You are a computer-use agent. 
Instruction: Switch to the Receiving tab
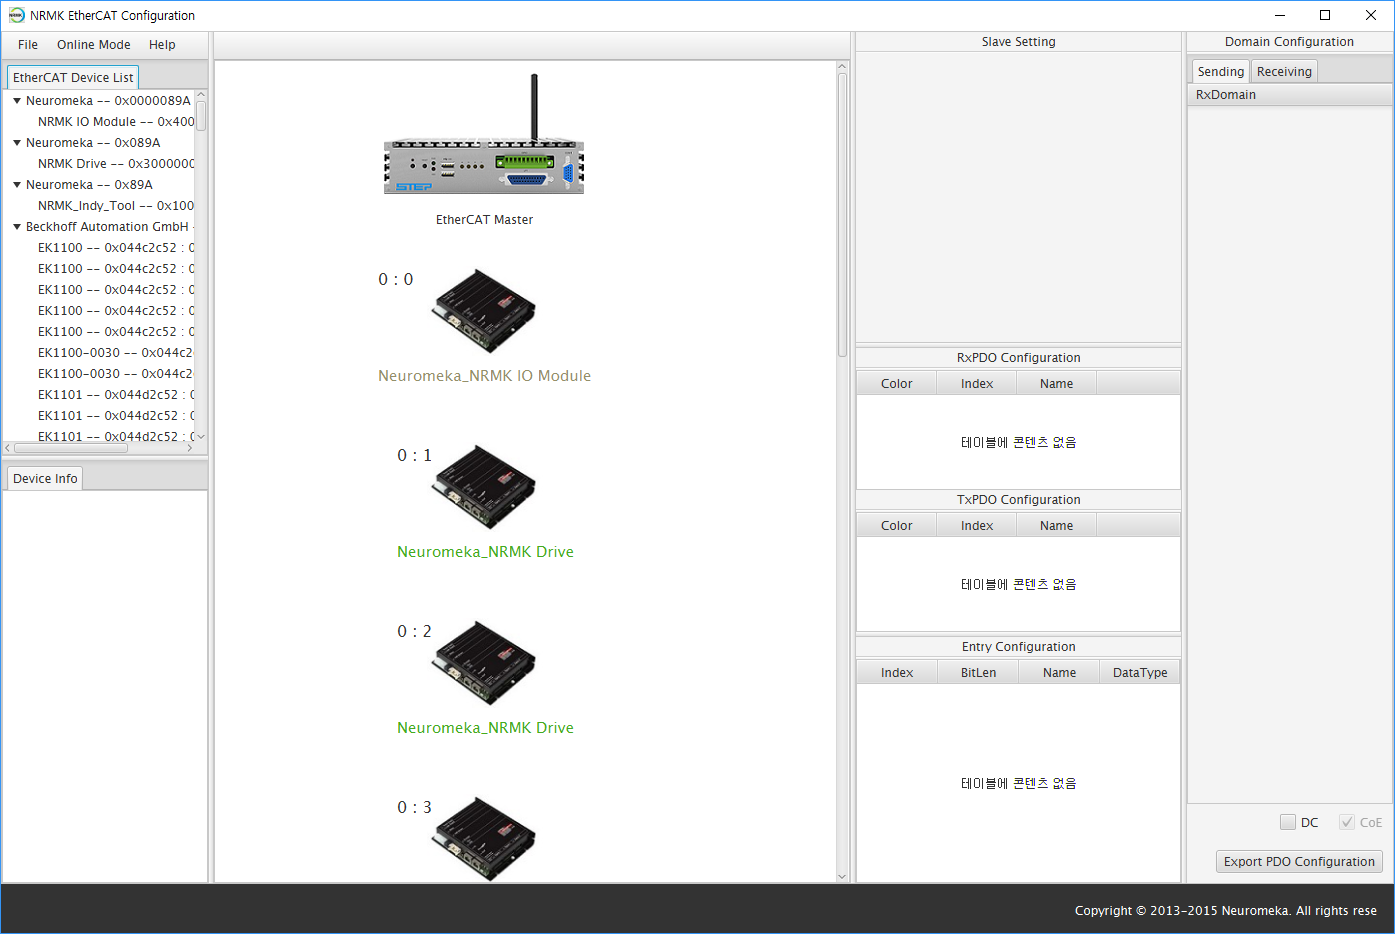(1284, 71)
